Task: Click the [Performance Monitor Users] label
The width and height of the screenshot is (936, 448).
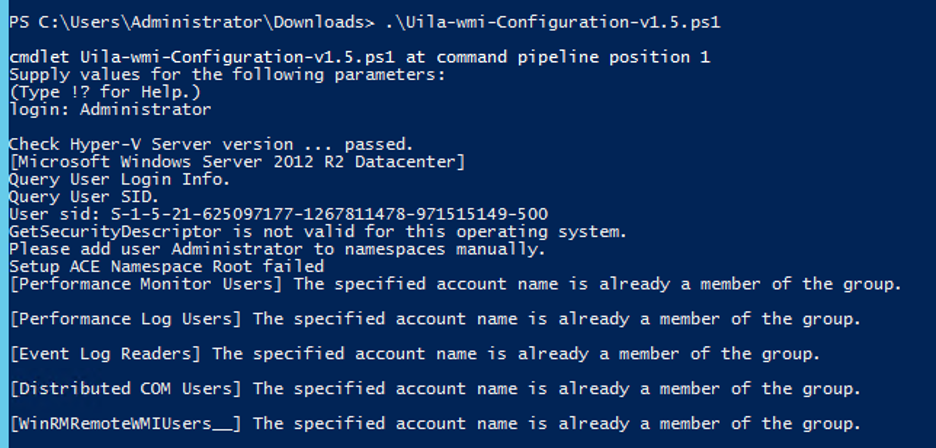Action: (x=146, y=284)
